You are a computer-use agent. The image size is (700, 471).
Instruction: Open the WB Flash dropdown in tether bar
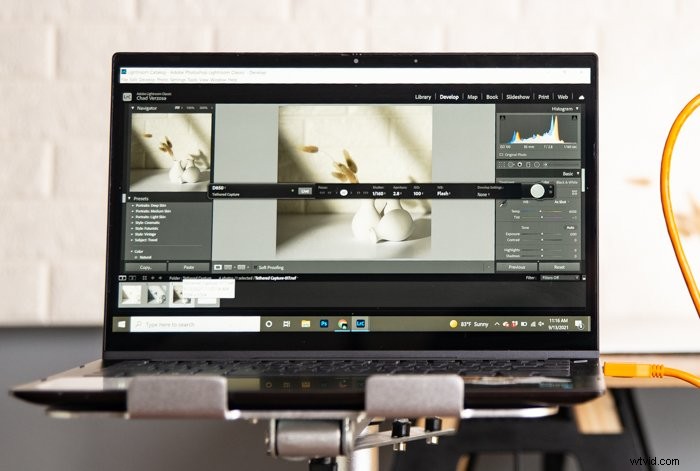[x=443, y=194]
